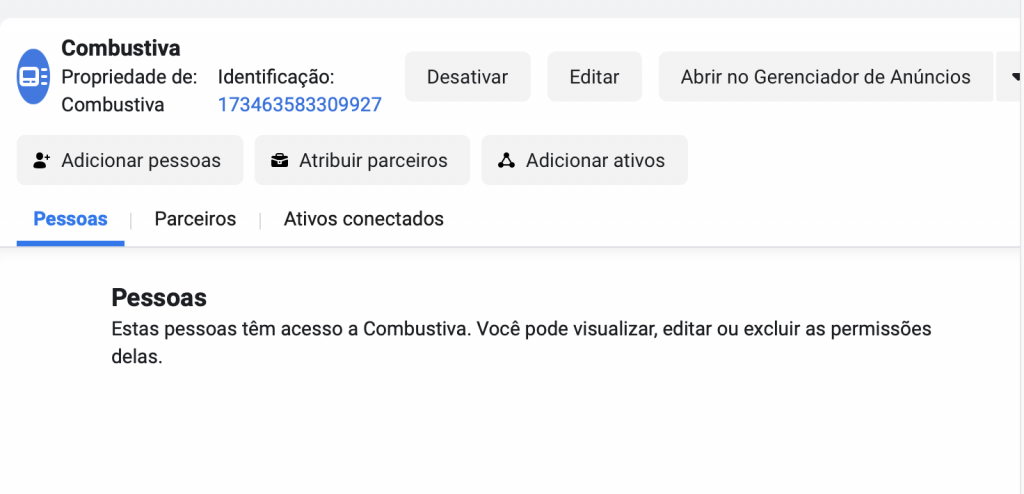Open Abrir no Gerenciador de Anúncios
The height and width of the screenshot is (494, 1024).
coord(825,76)
